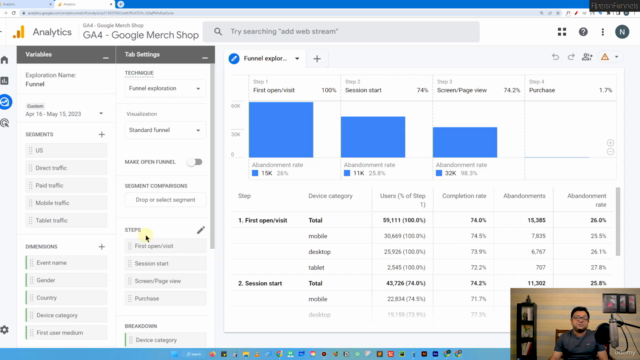Select the Mobile traffic segment
The image size is (640, 360).
(x=66, y=203)
